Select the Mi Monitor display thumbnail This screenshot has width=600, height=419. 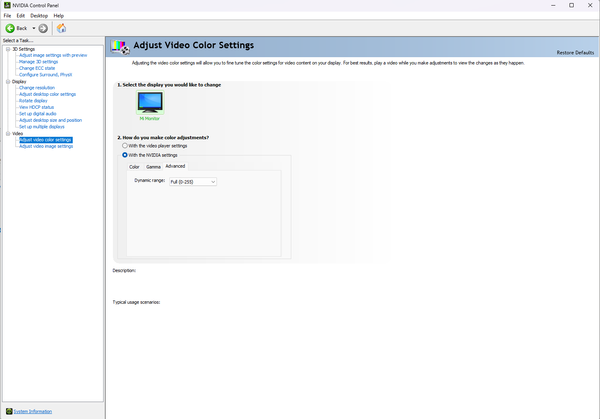coord(150,101)
